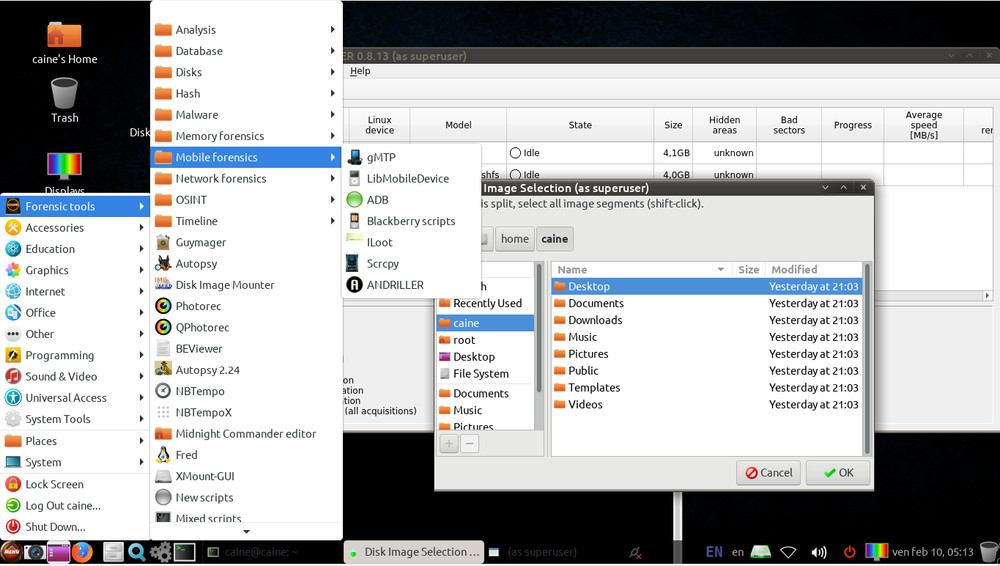Expand the Network forensics submenu
Screen dimensions: 1000x566
[220, 179]
